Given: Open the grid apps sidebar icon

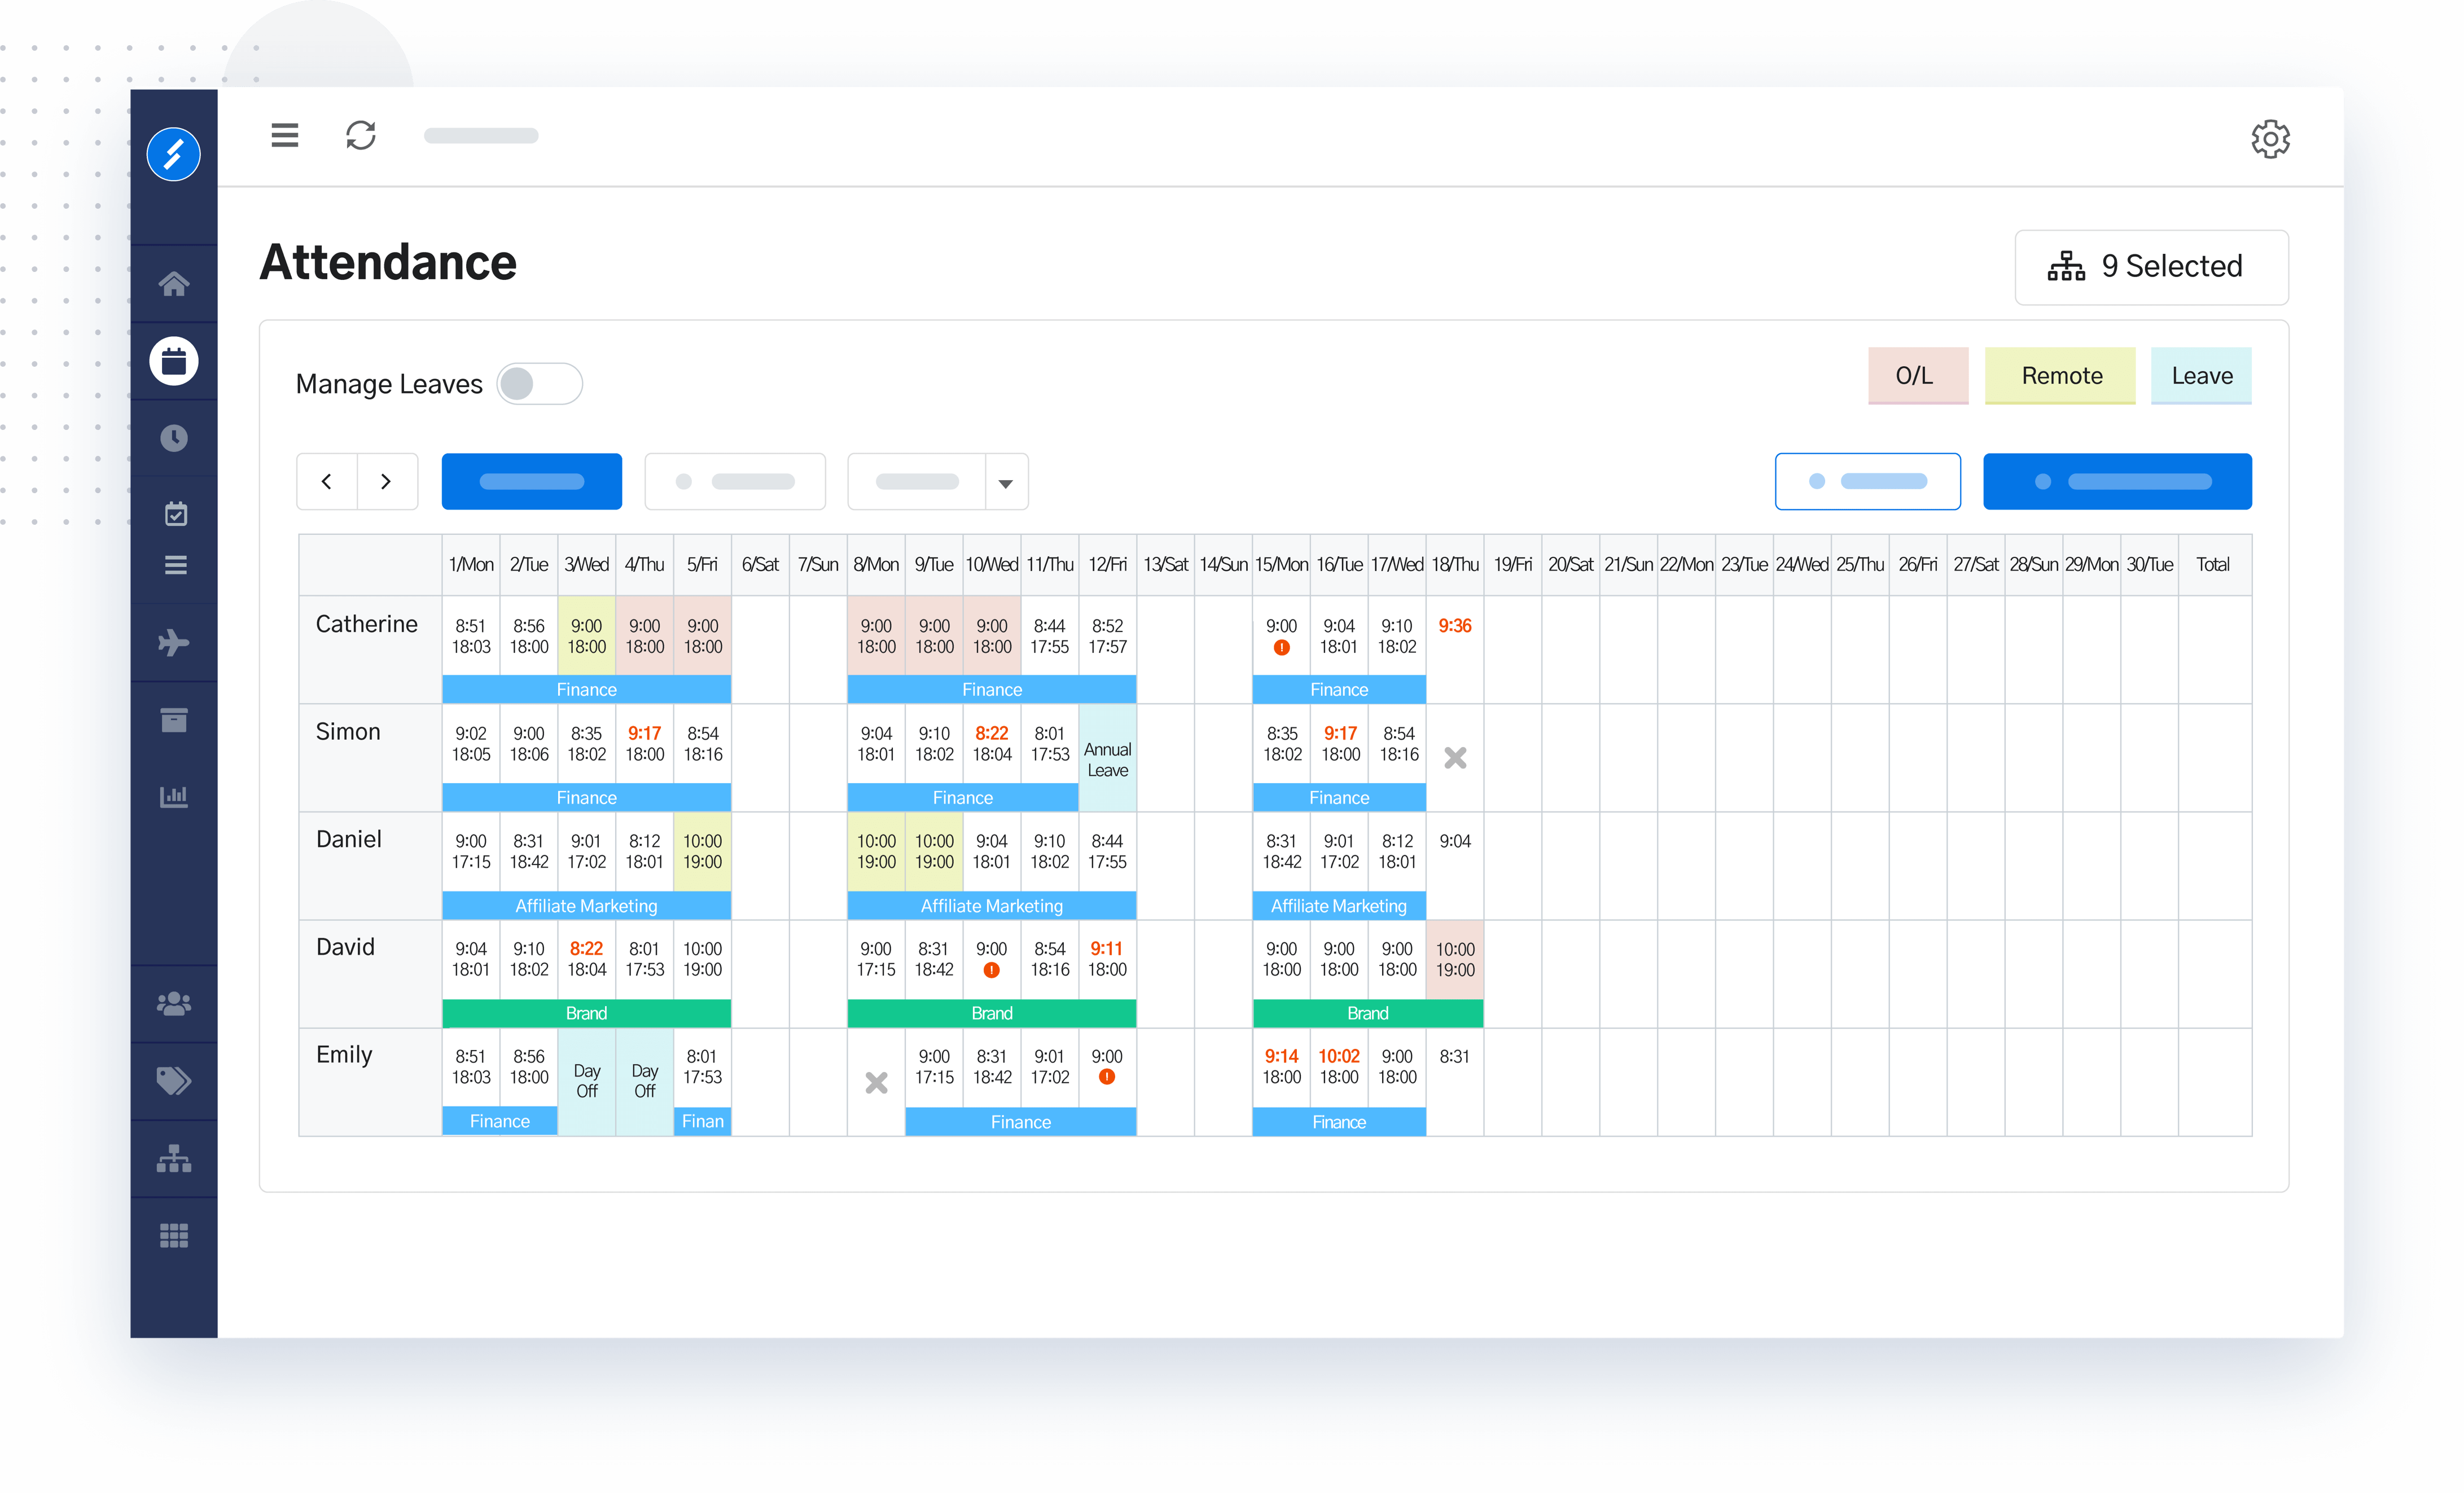Looking at the screenshot, I should 174,1236.
